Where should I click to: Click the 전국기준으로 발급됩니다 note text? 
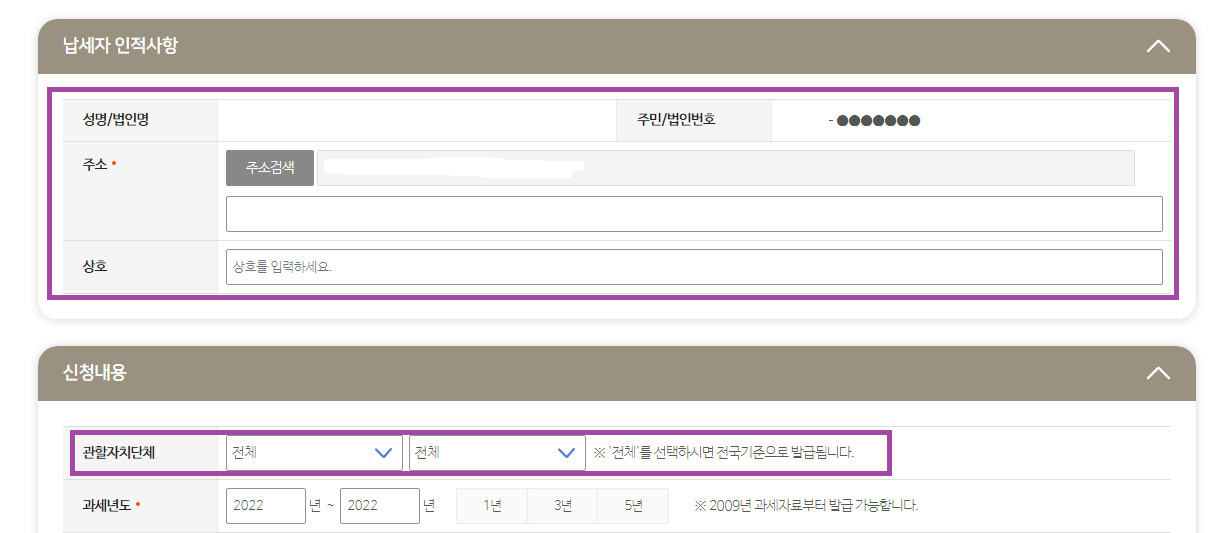(x=724, y=452)
